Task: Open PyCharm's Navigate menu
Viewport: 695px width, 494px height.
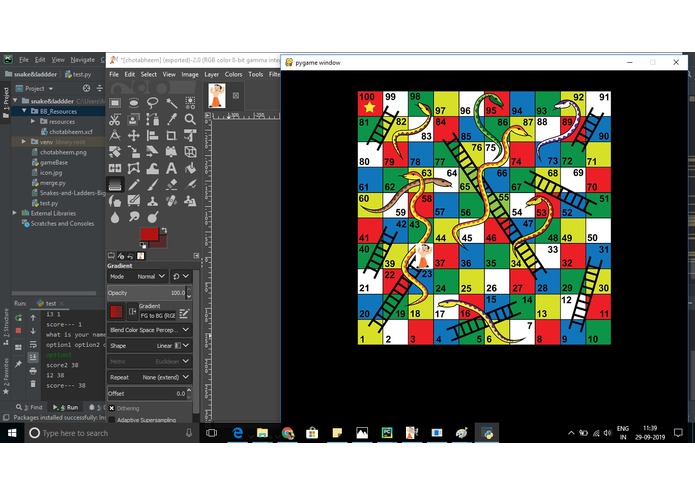Action: [82, 59]
